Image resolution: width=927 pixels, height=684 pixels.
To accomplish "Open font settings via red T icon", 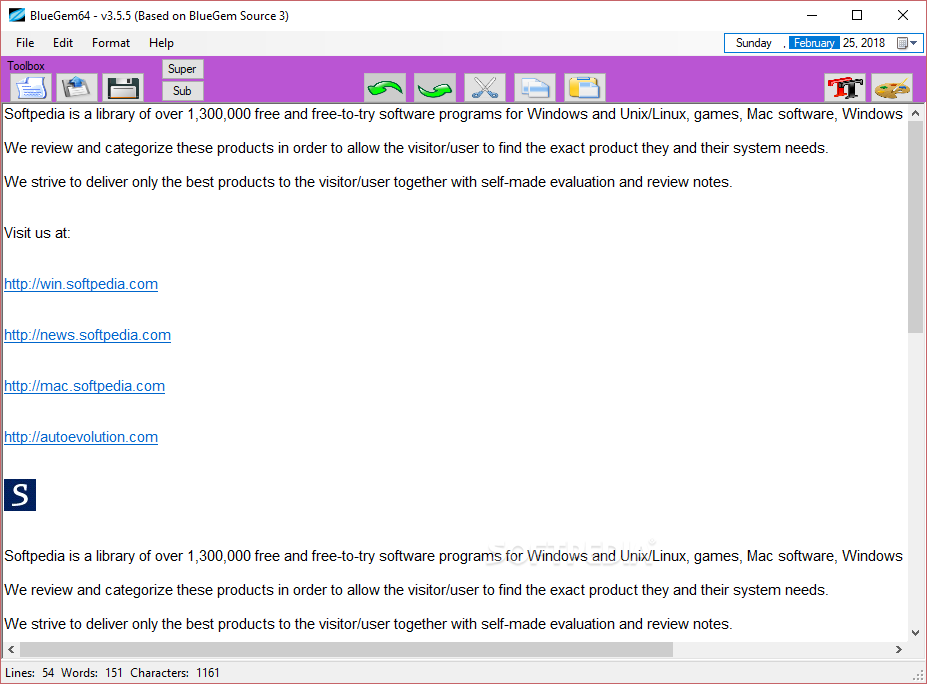I will (x=845, y=88).
